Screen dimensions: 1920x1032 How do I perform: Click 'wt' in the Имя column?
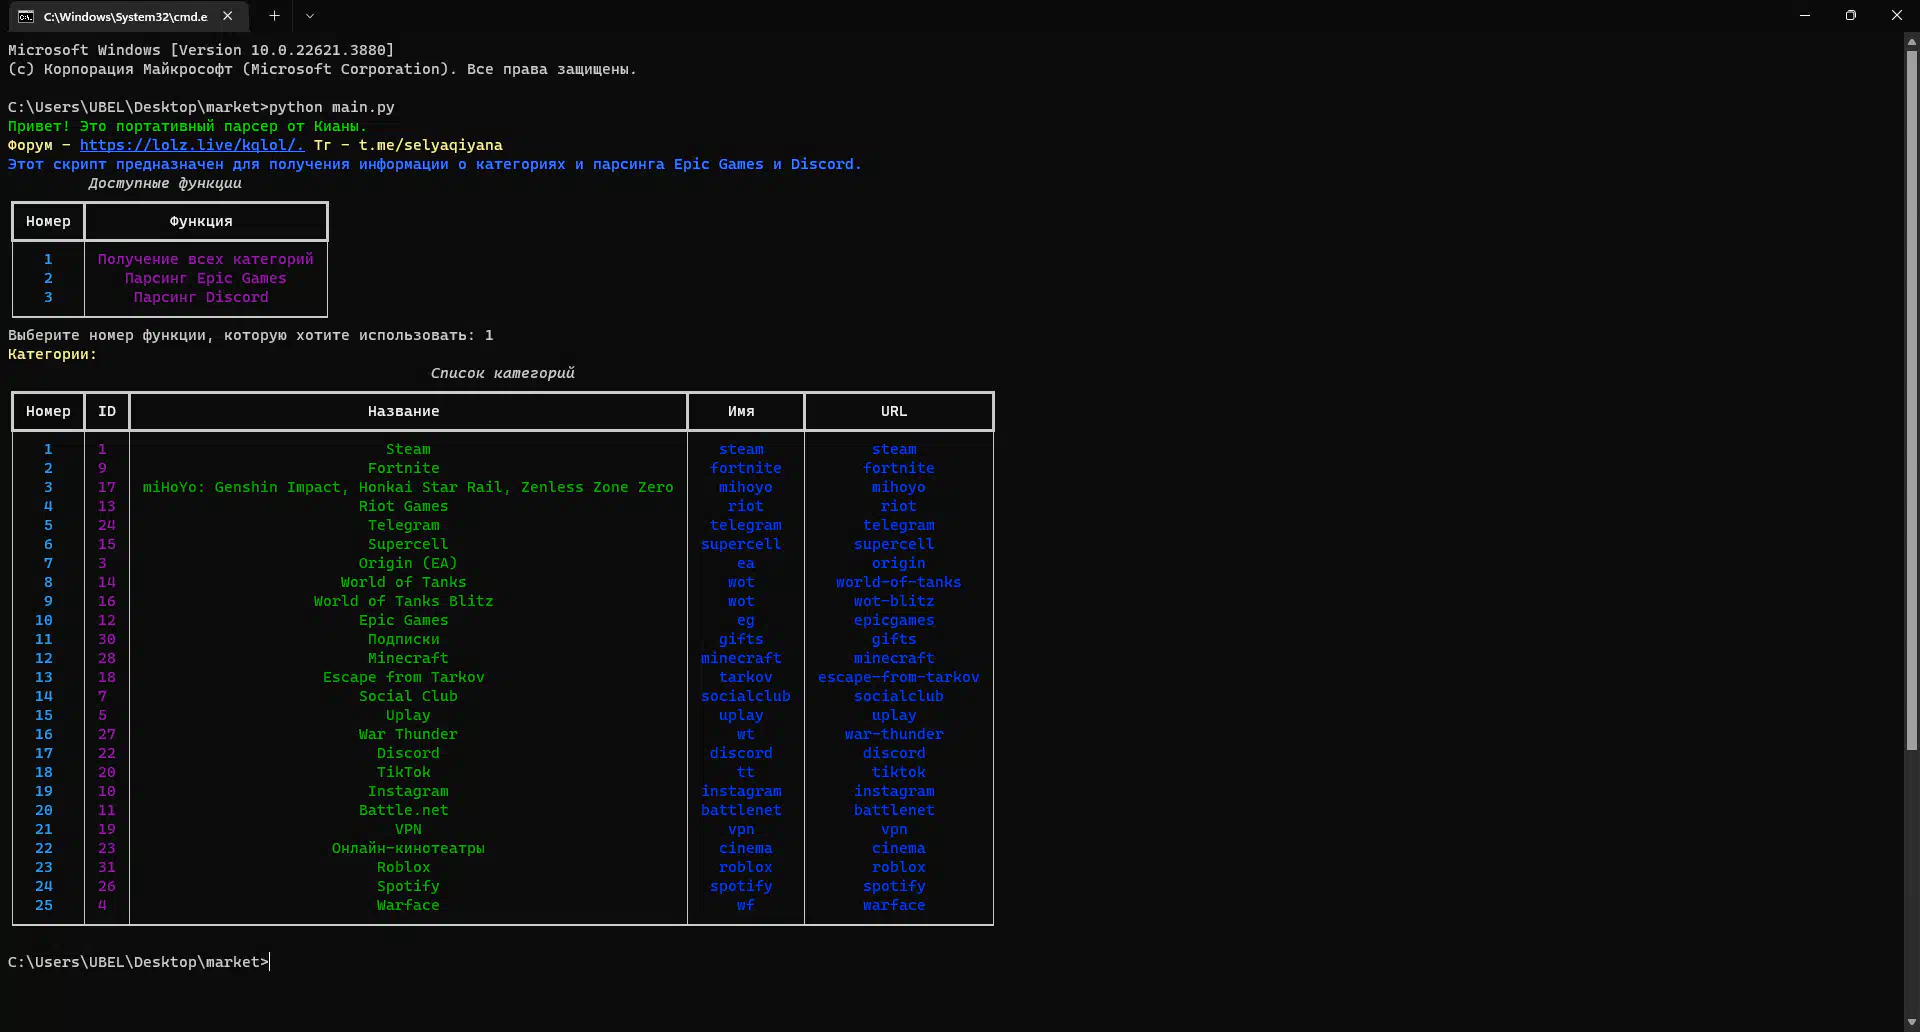(746, 734)
